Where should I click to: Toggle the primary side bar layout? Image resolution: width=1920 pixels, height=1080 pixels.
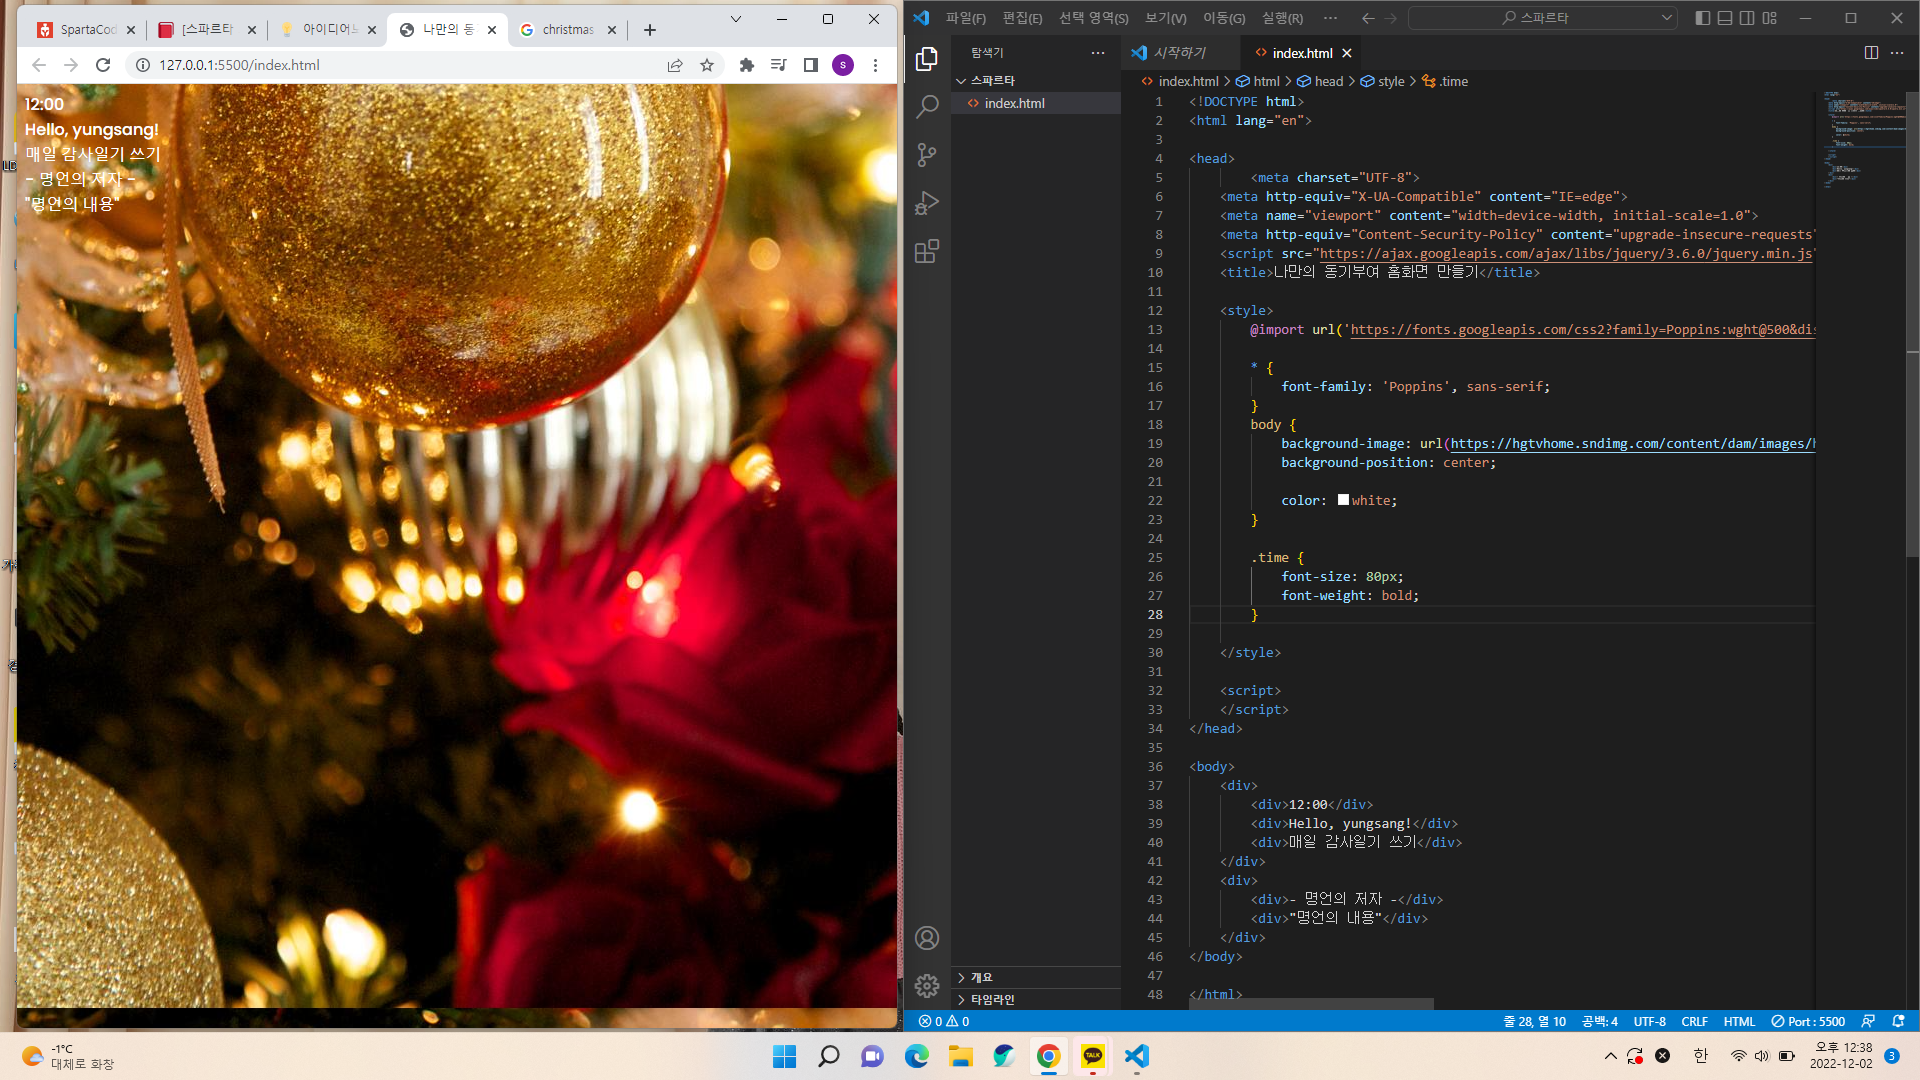(x=1703, y=18)
